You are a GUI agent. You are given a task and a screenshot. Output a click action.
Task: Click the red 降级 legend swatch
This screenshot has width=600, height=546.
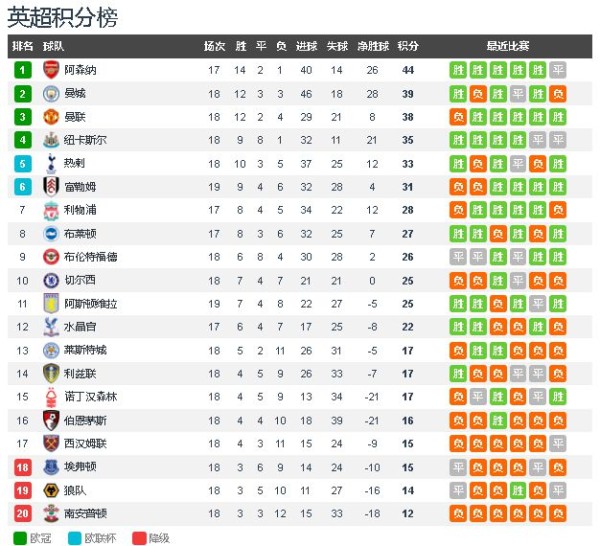(x=139, y=538)
